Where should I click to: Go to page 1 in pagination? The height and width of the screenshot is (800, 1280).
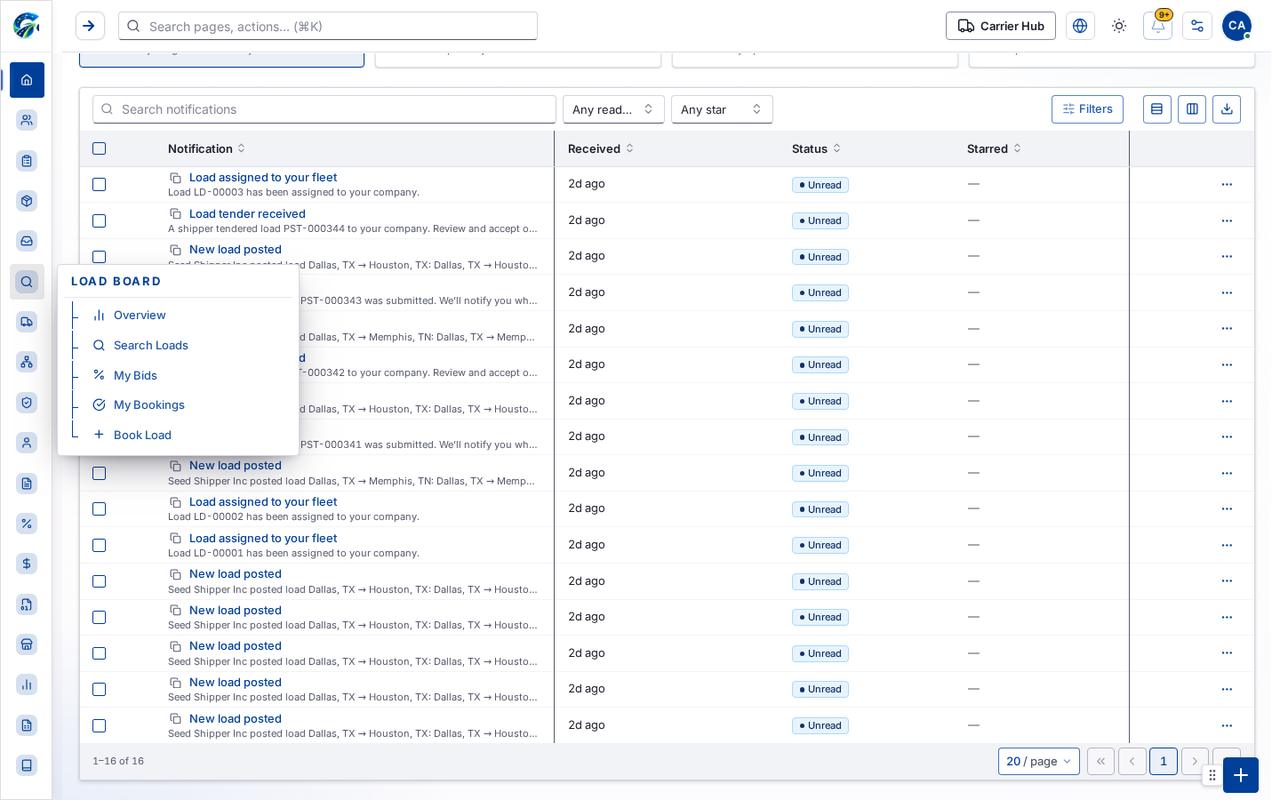(x=1163, y=761)
